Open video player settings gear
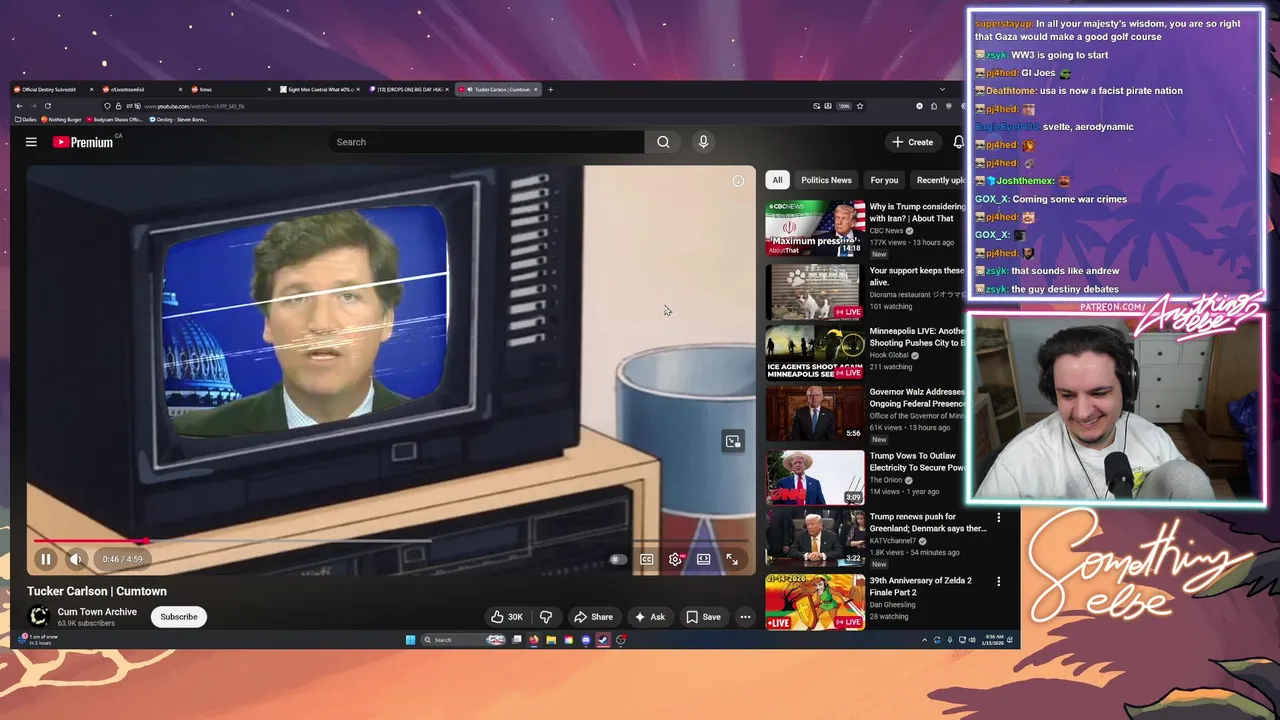1280x720 pixels. click(x=675, y=559)
